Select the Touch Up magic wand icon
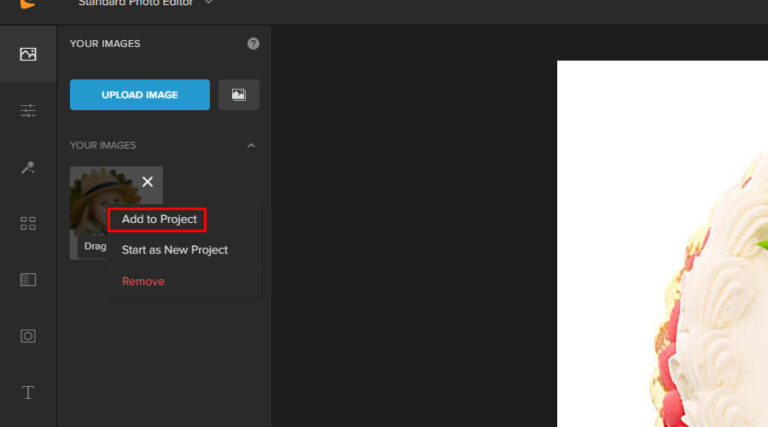The image size is (768, 427). 28,167
